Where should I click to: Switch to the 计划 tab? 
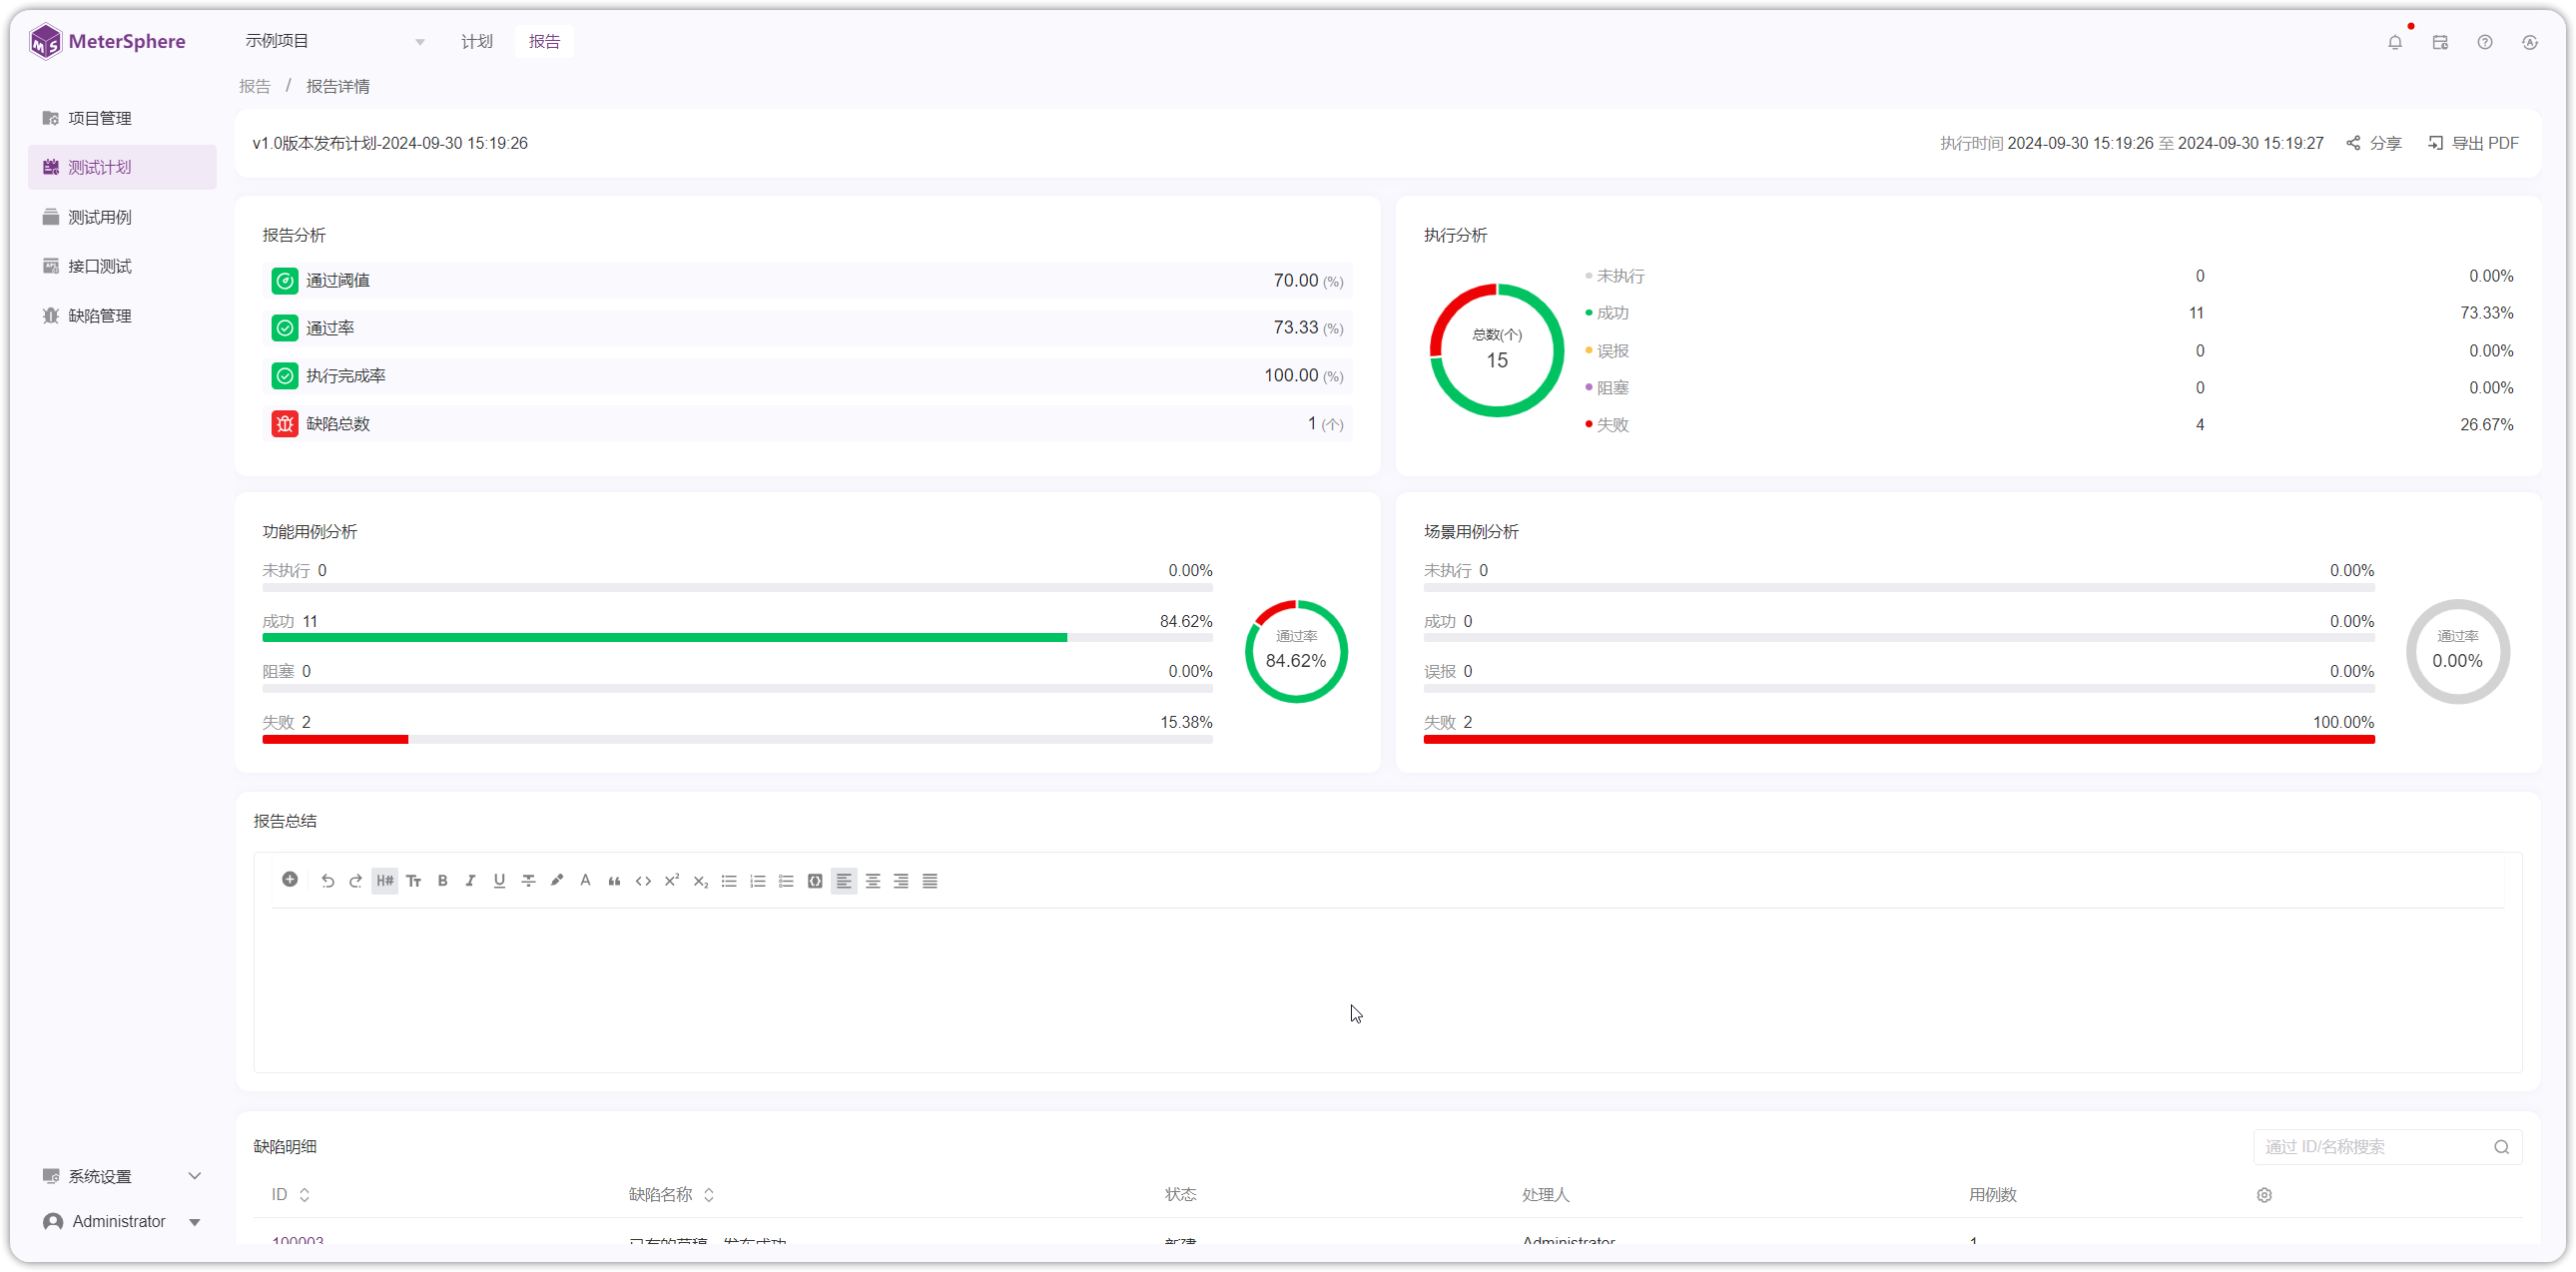[476, 41]
